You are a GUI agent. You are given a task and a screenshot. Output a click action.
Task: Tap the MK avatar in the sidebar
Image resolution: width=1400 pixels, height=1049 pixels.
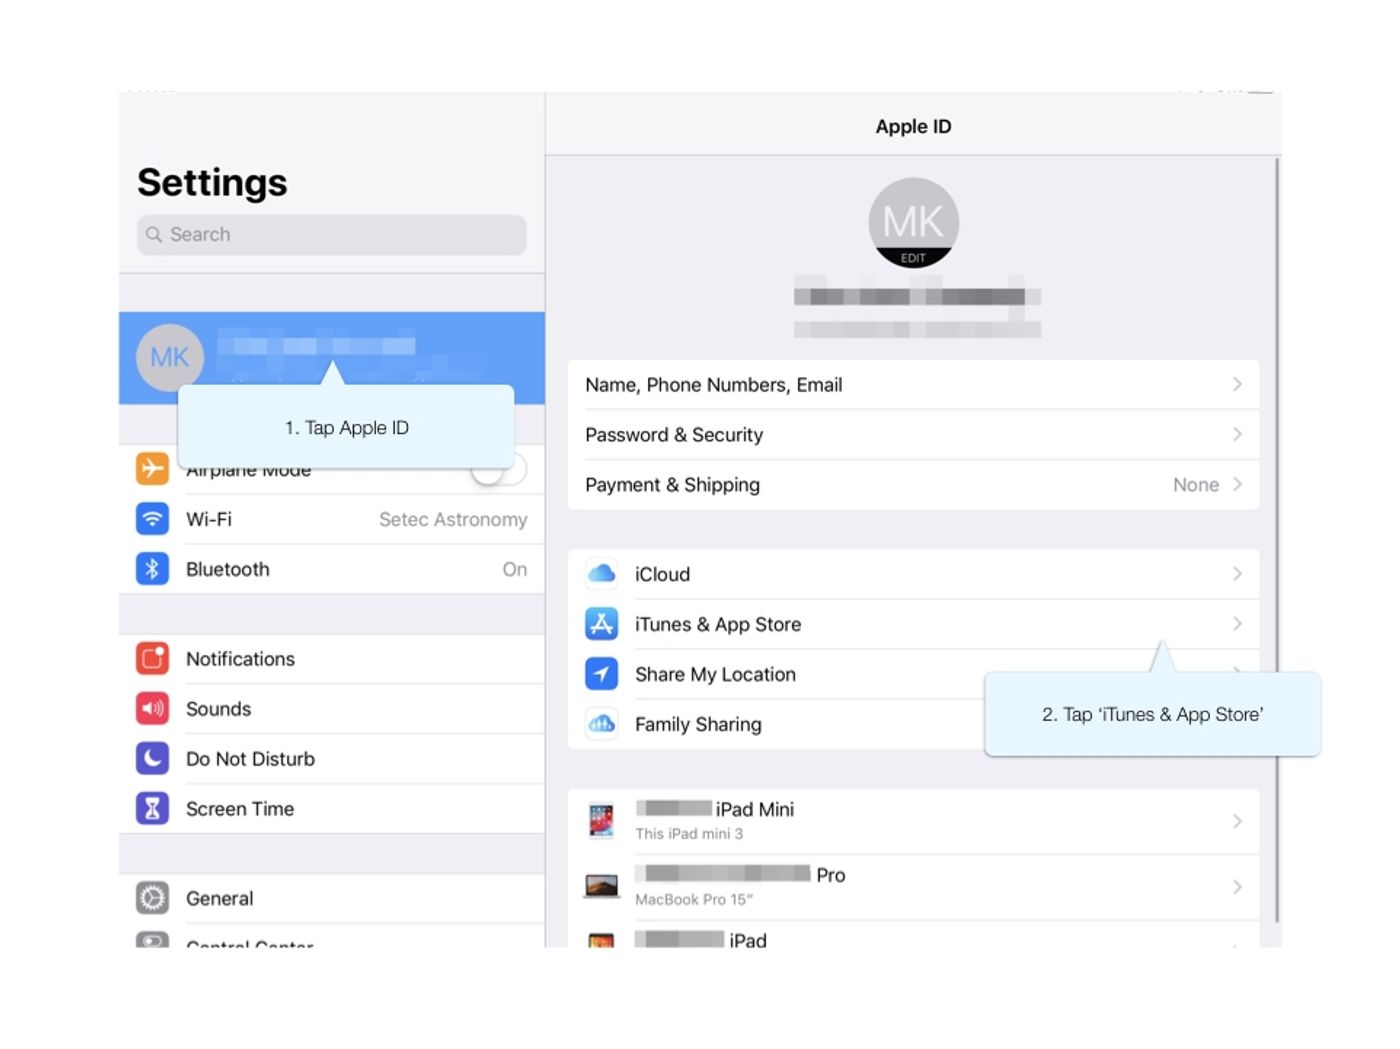(x=170, y=358)
